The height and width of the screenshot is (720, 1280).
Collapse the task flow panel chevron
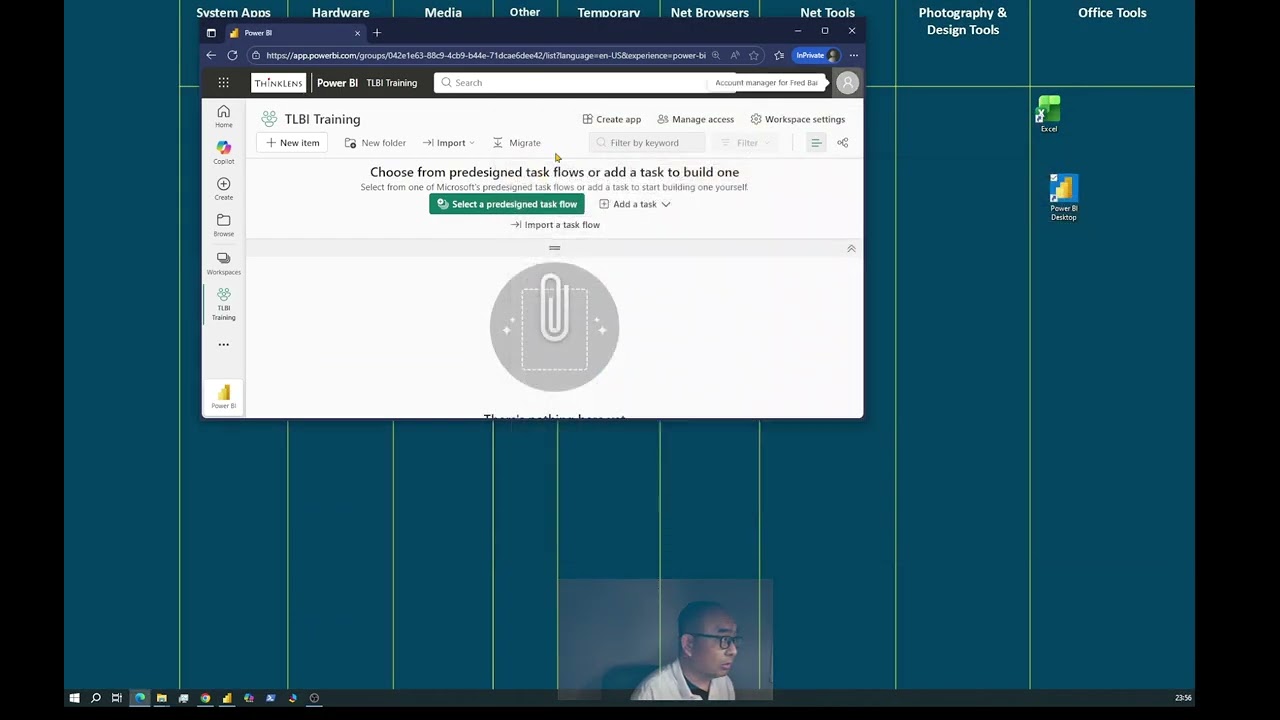[851, 248]
